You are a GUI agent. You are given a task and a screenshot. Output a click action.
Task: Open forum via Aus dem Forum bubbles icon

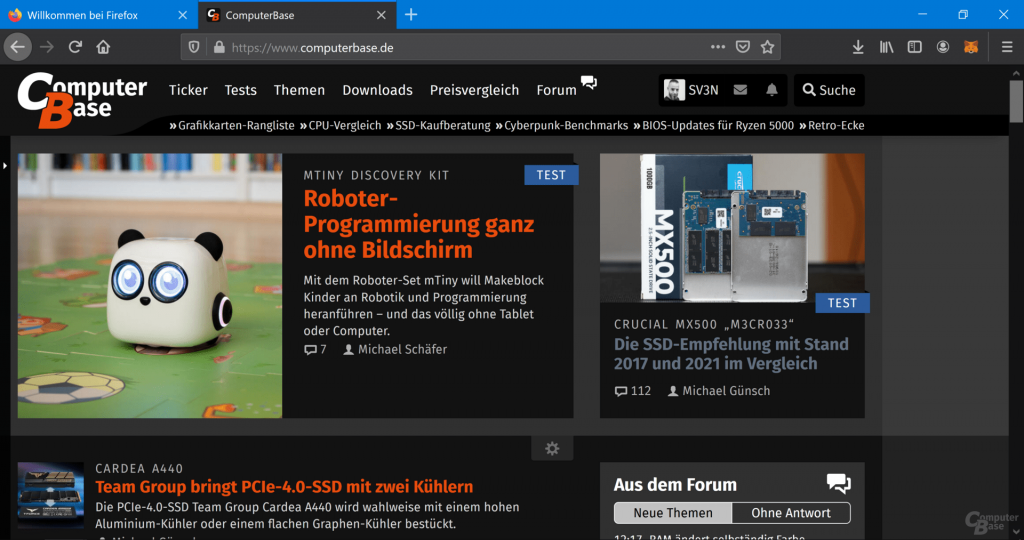[839, 484]
